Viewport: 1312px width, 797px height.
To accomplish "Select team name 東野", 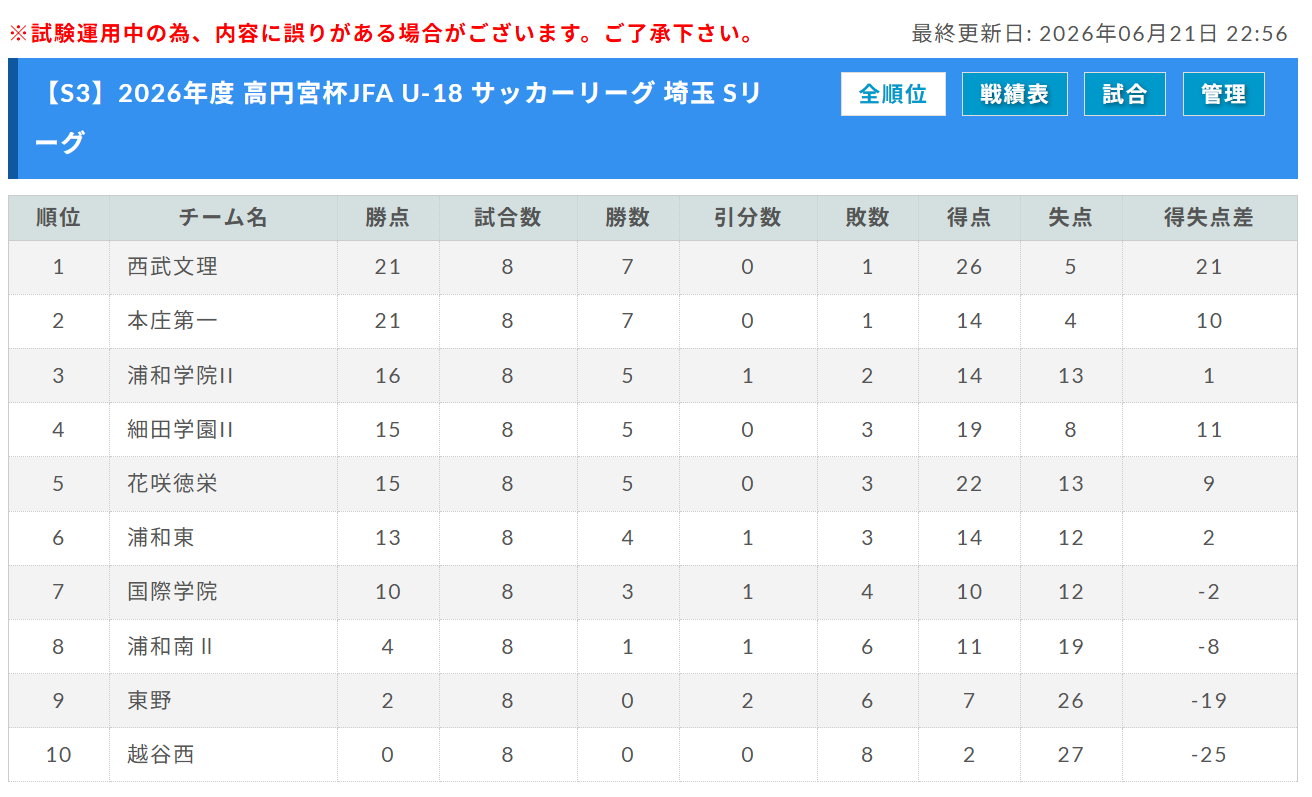I will coord(150,701).
